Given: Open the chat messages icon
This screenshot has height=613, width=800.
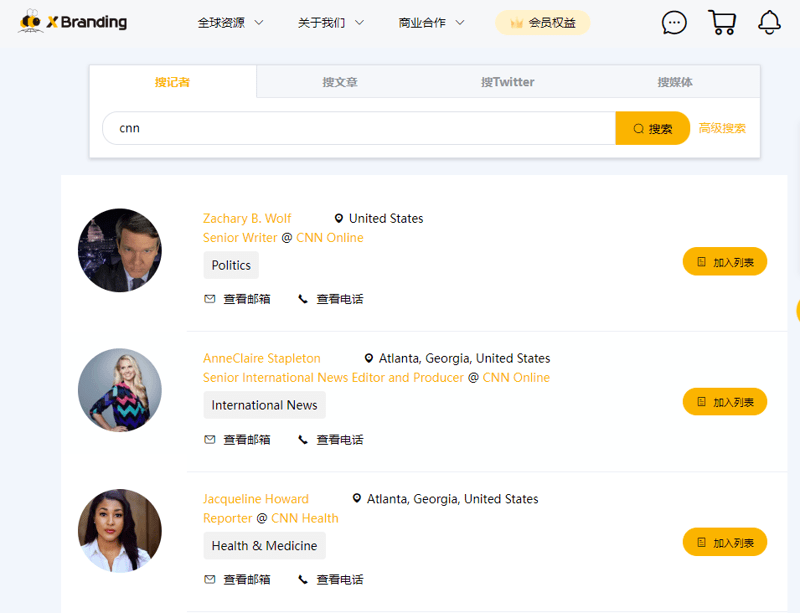Looking at the screenshot, I should coord(674,22).
